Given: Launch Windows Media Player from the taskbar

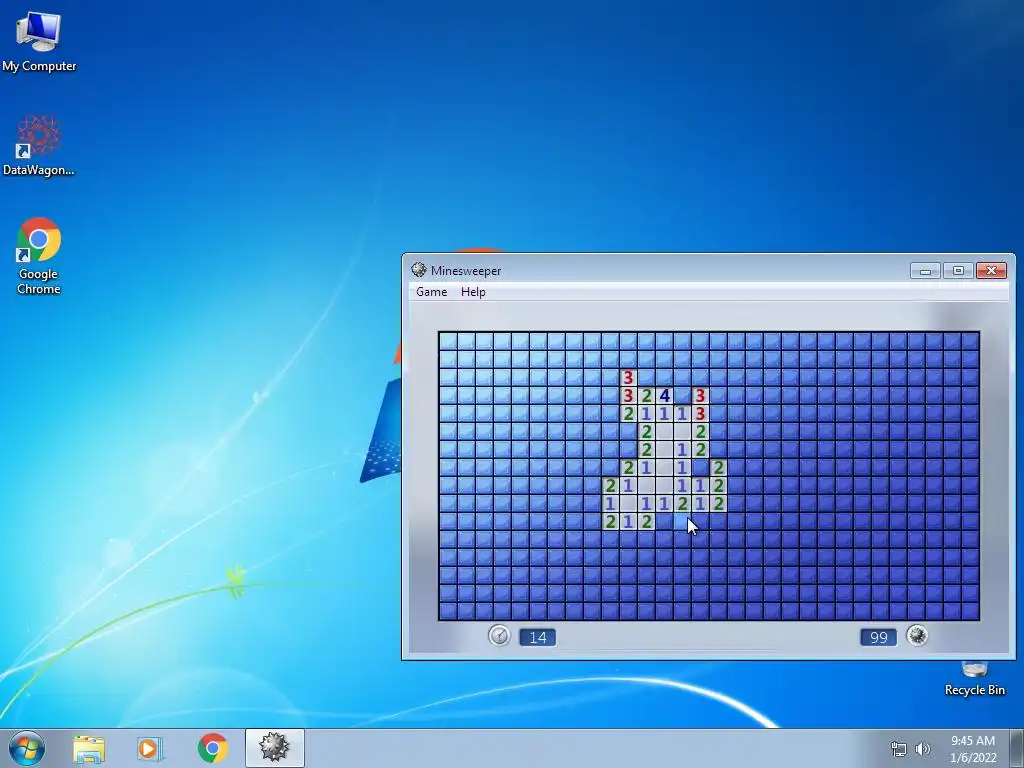Looking at the screenshot, I should [150, 749].
